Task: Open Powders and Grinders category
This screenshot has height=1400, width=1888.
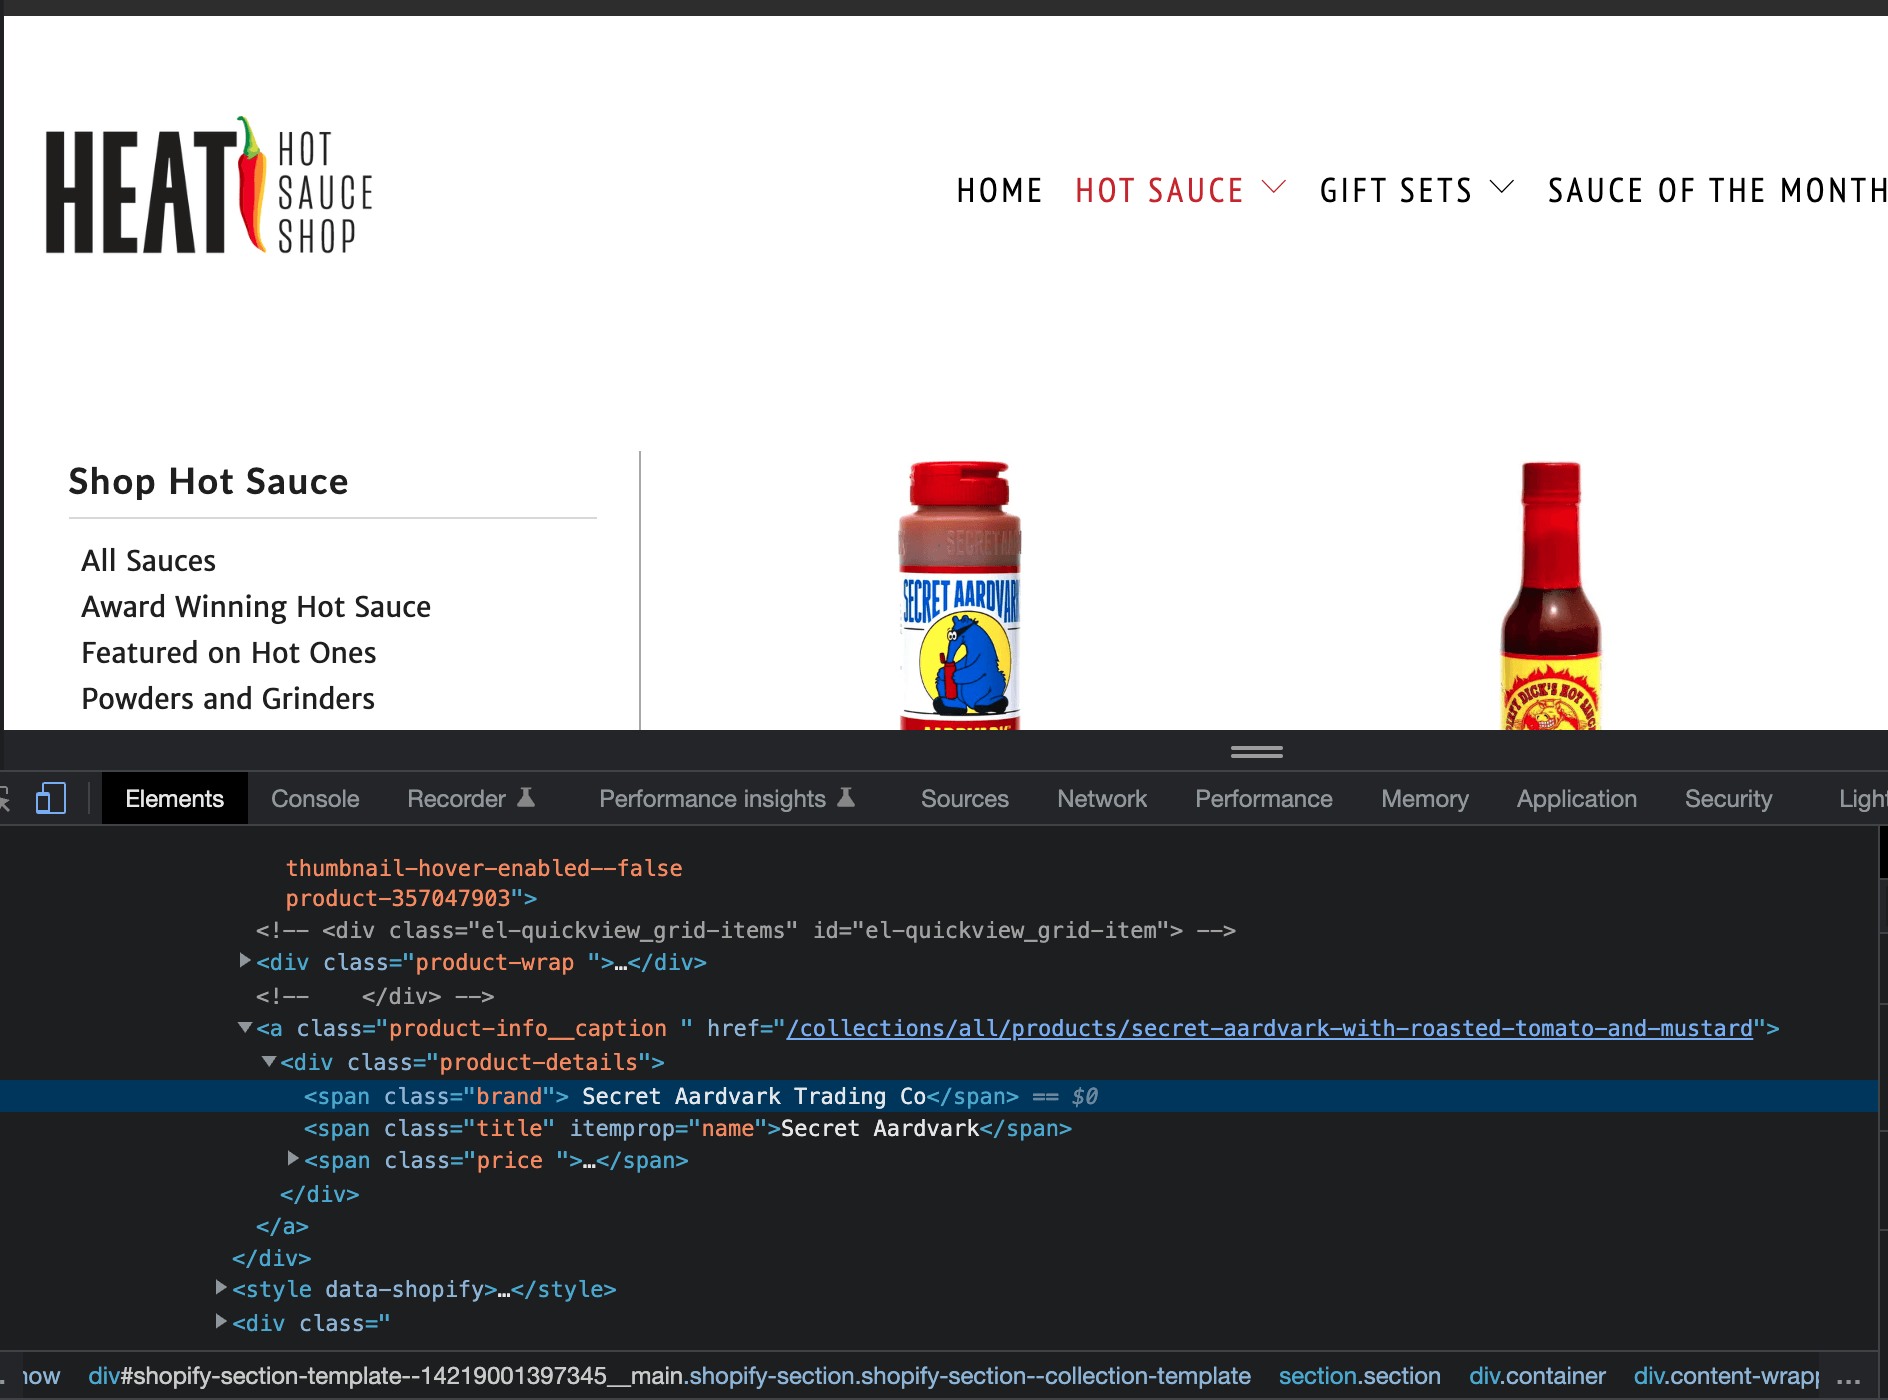Action: pyautogui.click(x=228, y=698)
